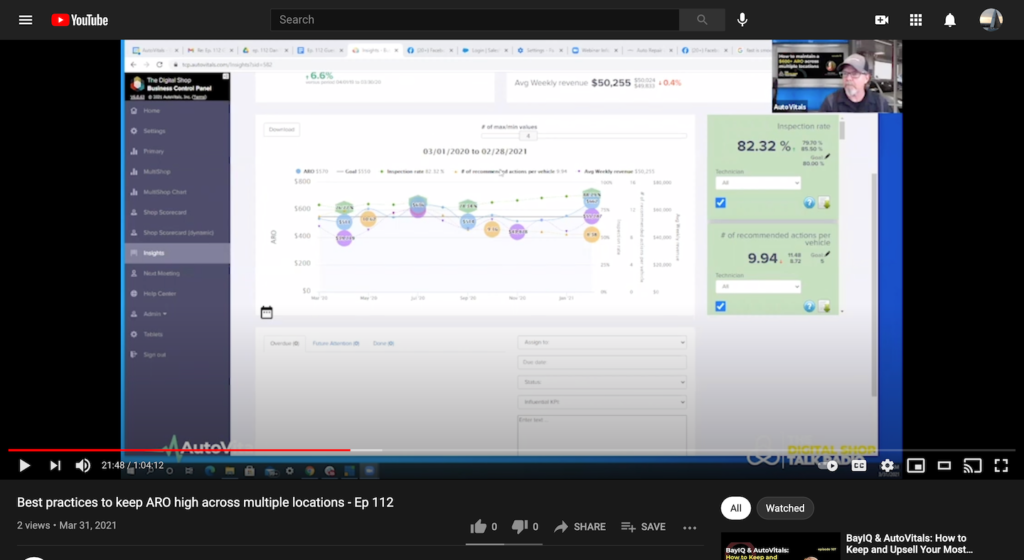Image resolution: width=1024 pixels, height=560 pixels.
Task: Open the Assign to dropdown
Action: click(602, 342)
